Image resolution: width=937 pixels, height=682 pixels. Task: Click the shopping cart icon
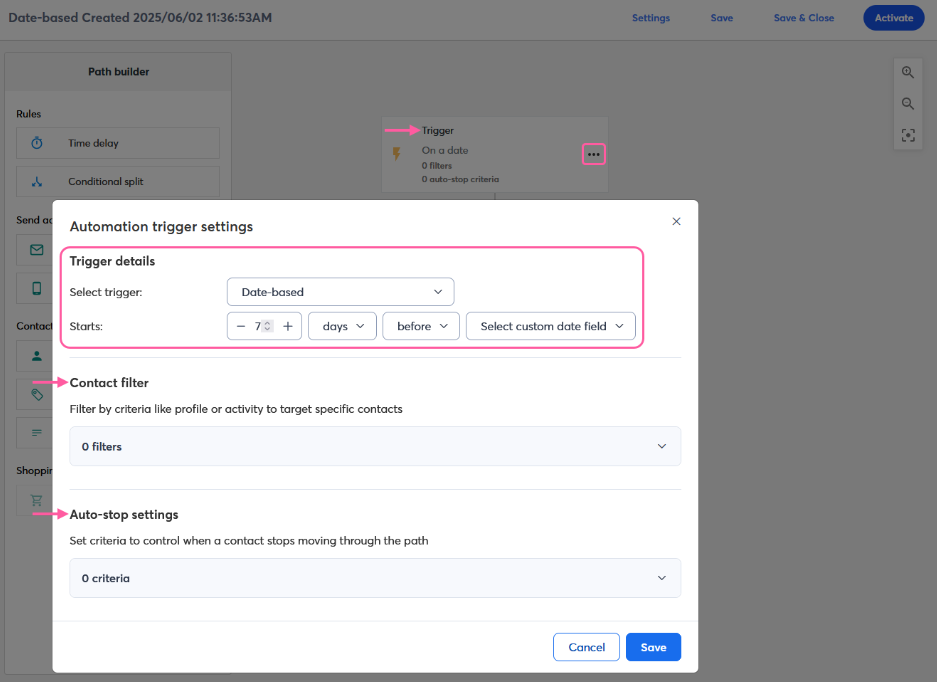tap(37, 500)
